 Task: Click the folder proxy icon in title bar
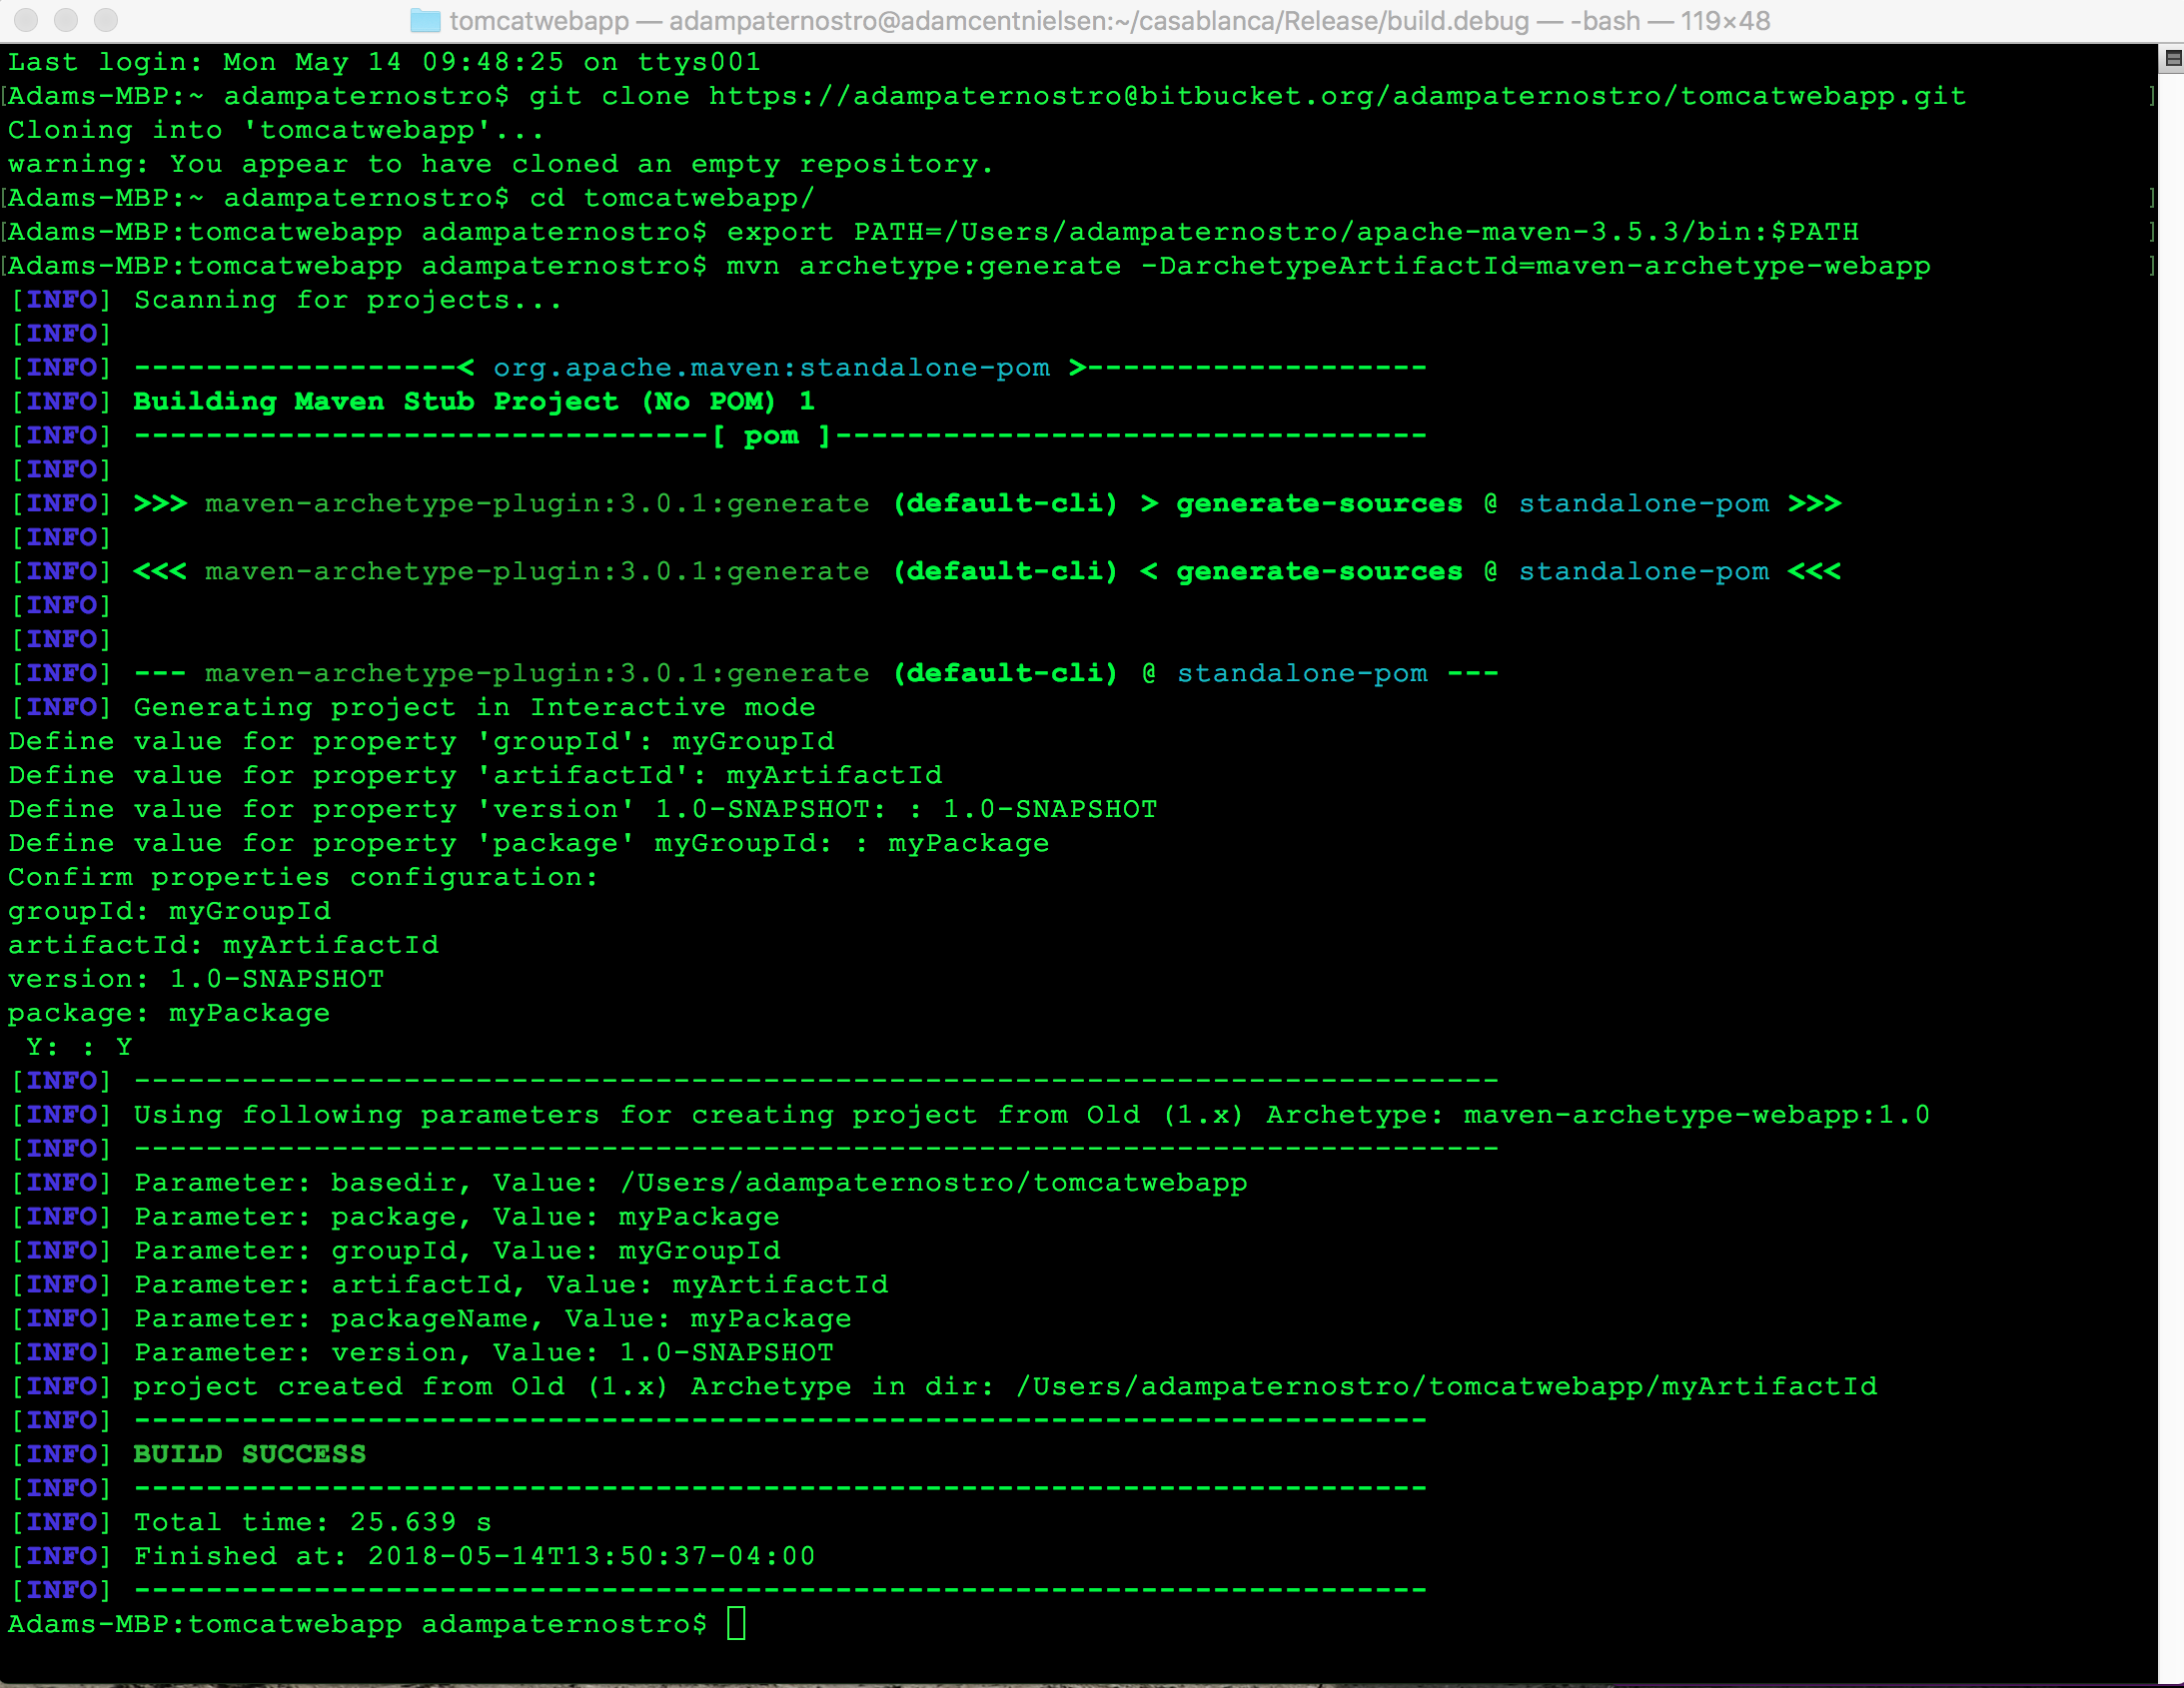pos(425,20)
